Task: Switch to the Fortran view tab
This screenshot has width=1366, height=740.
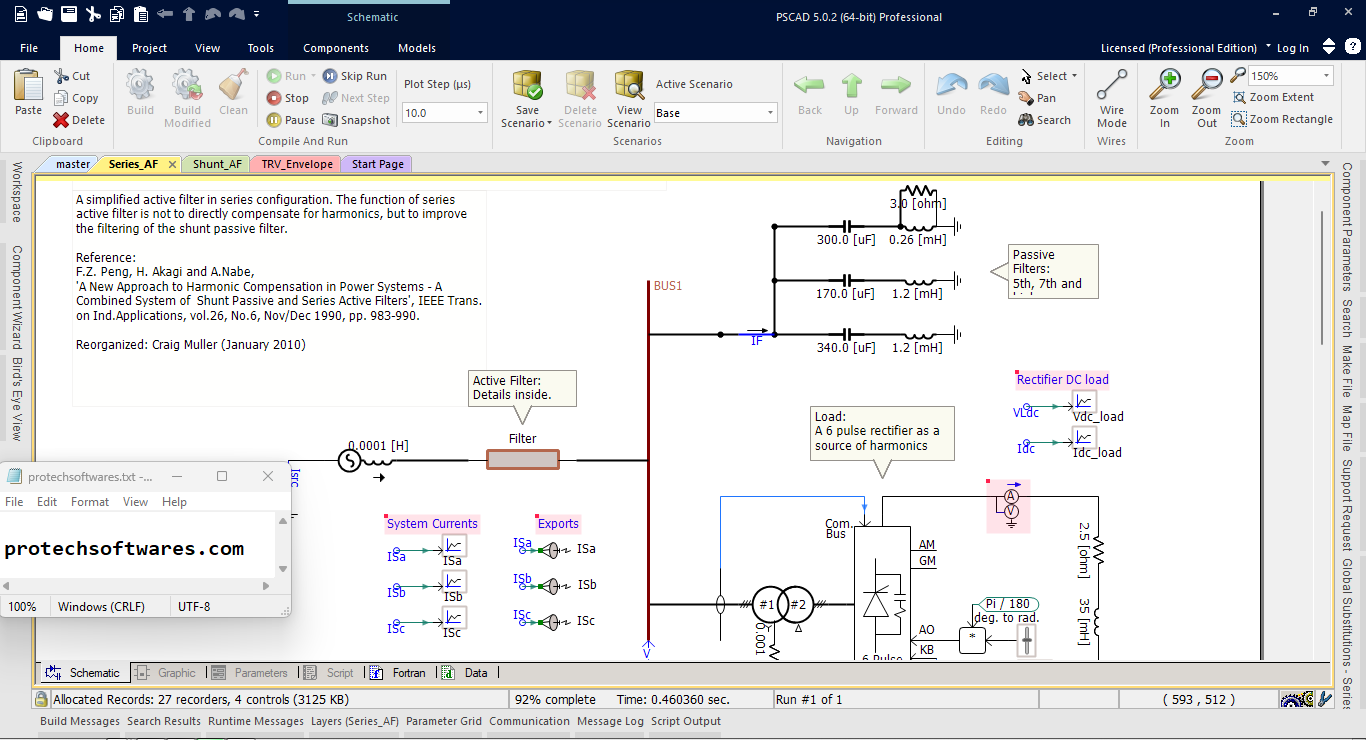Action: click(x=398, y=673)
